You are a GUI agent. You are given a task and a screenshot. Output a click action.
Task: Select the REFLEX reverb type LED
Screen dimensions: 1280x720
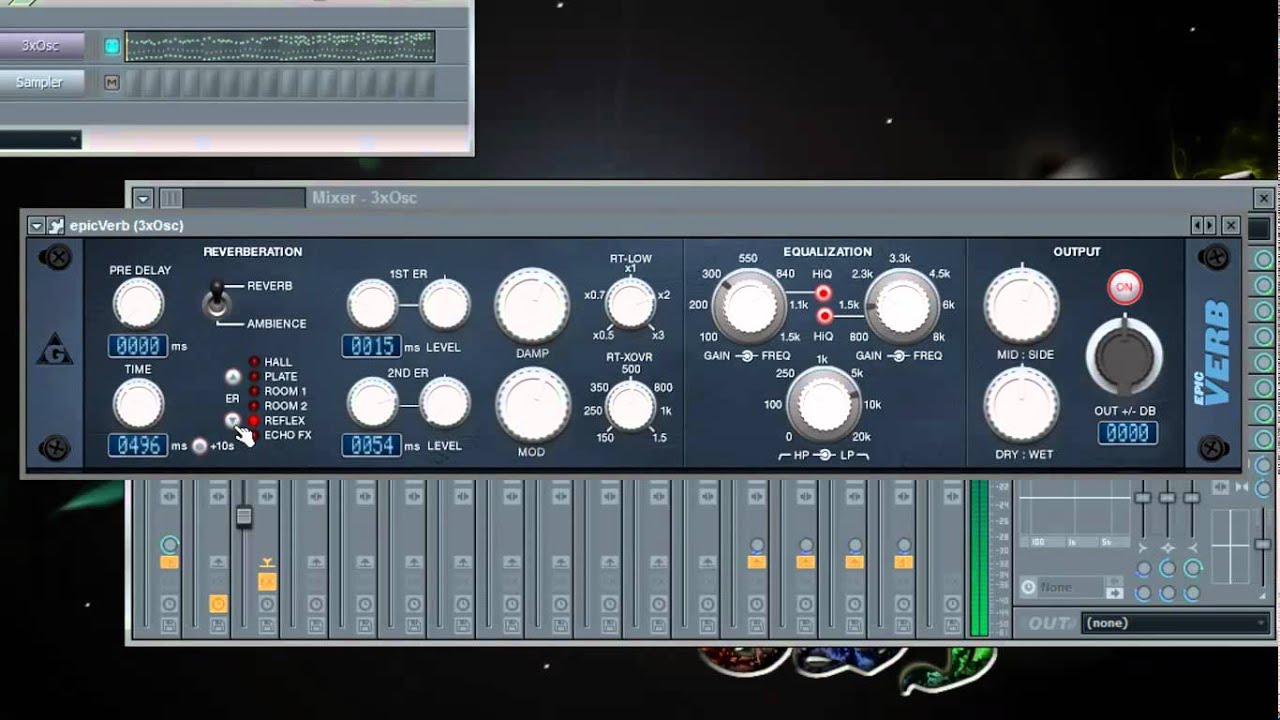254,421
